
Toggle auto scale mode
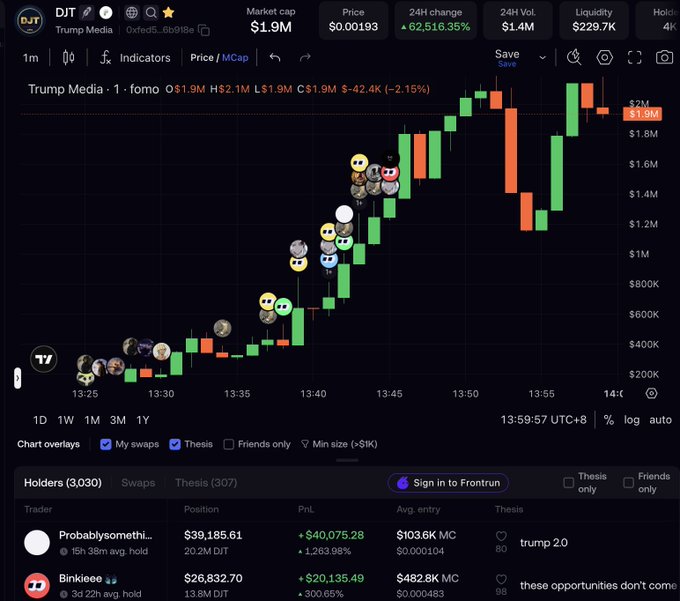pyautogui.click(x=660, y=420)
